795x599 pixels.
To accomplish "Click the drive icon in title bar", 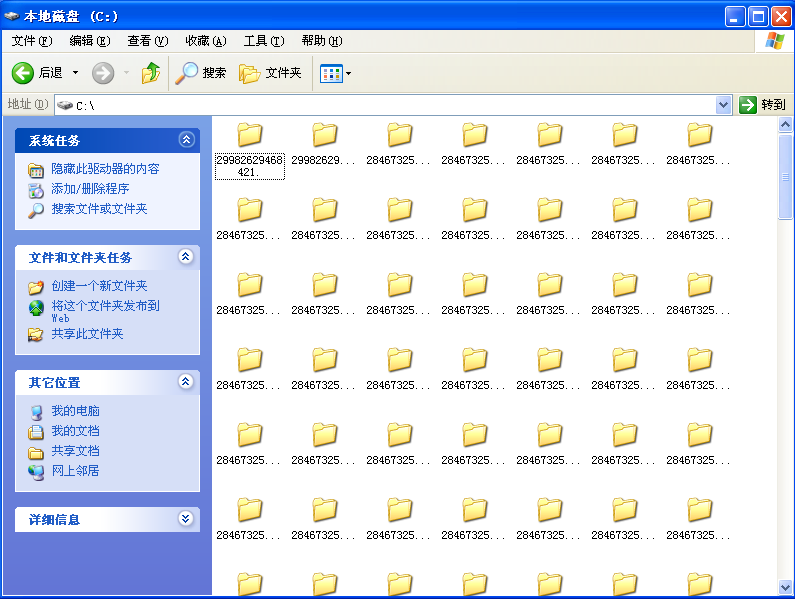I will tap(12, 16).
